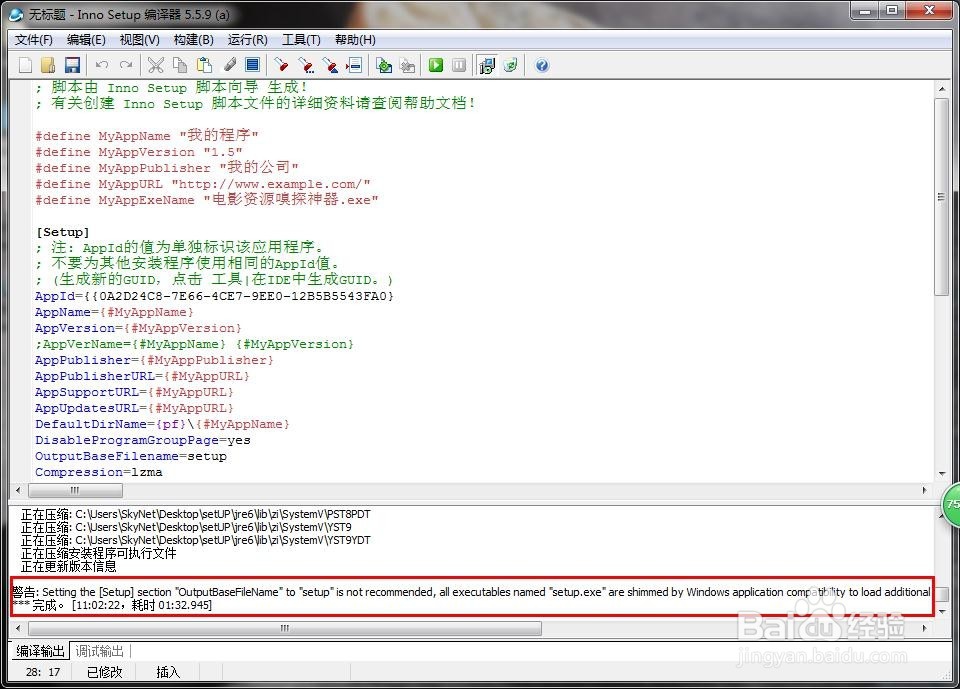Click the 正在压缩安装程序可执行文件 output line
The height and width of the screenshot is (689, 960).
[99, 553]
